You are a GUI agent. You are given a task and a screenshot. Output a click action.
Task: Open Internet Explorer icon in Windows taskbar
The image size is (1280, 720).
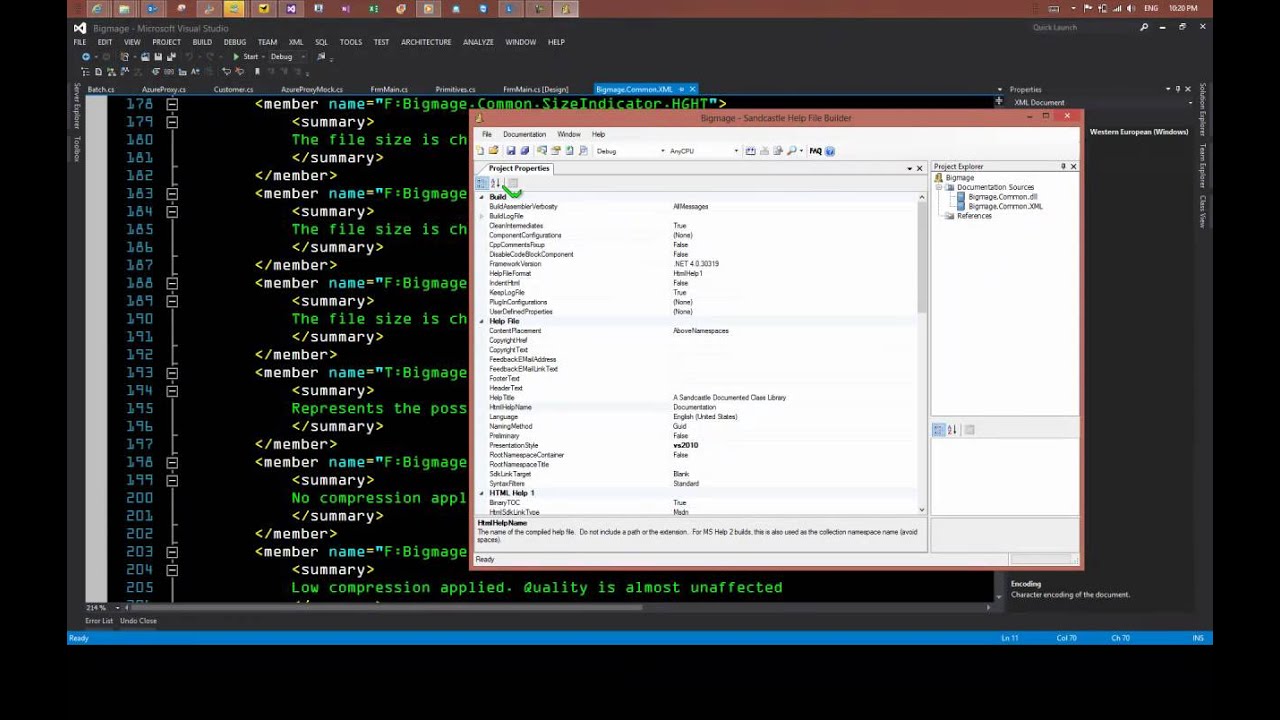pos(97,9)
